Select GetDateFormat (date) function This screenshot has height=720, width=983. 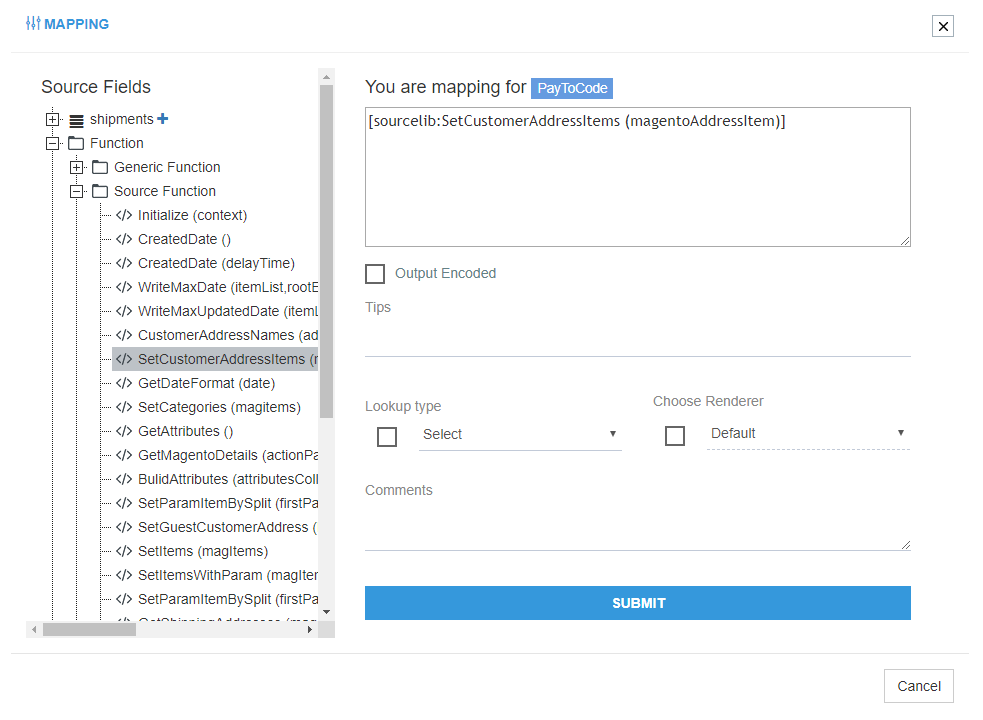pyautogui.click(x=206, y=383)
